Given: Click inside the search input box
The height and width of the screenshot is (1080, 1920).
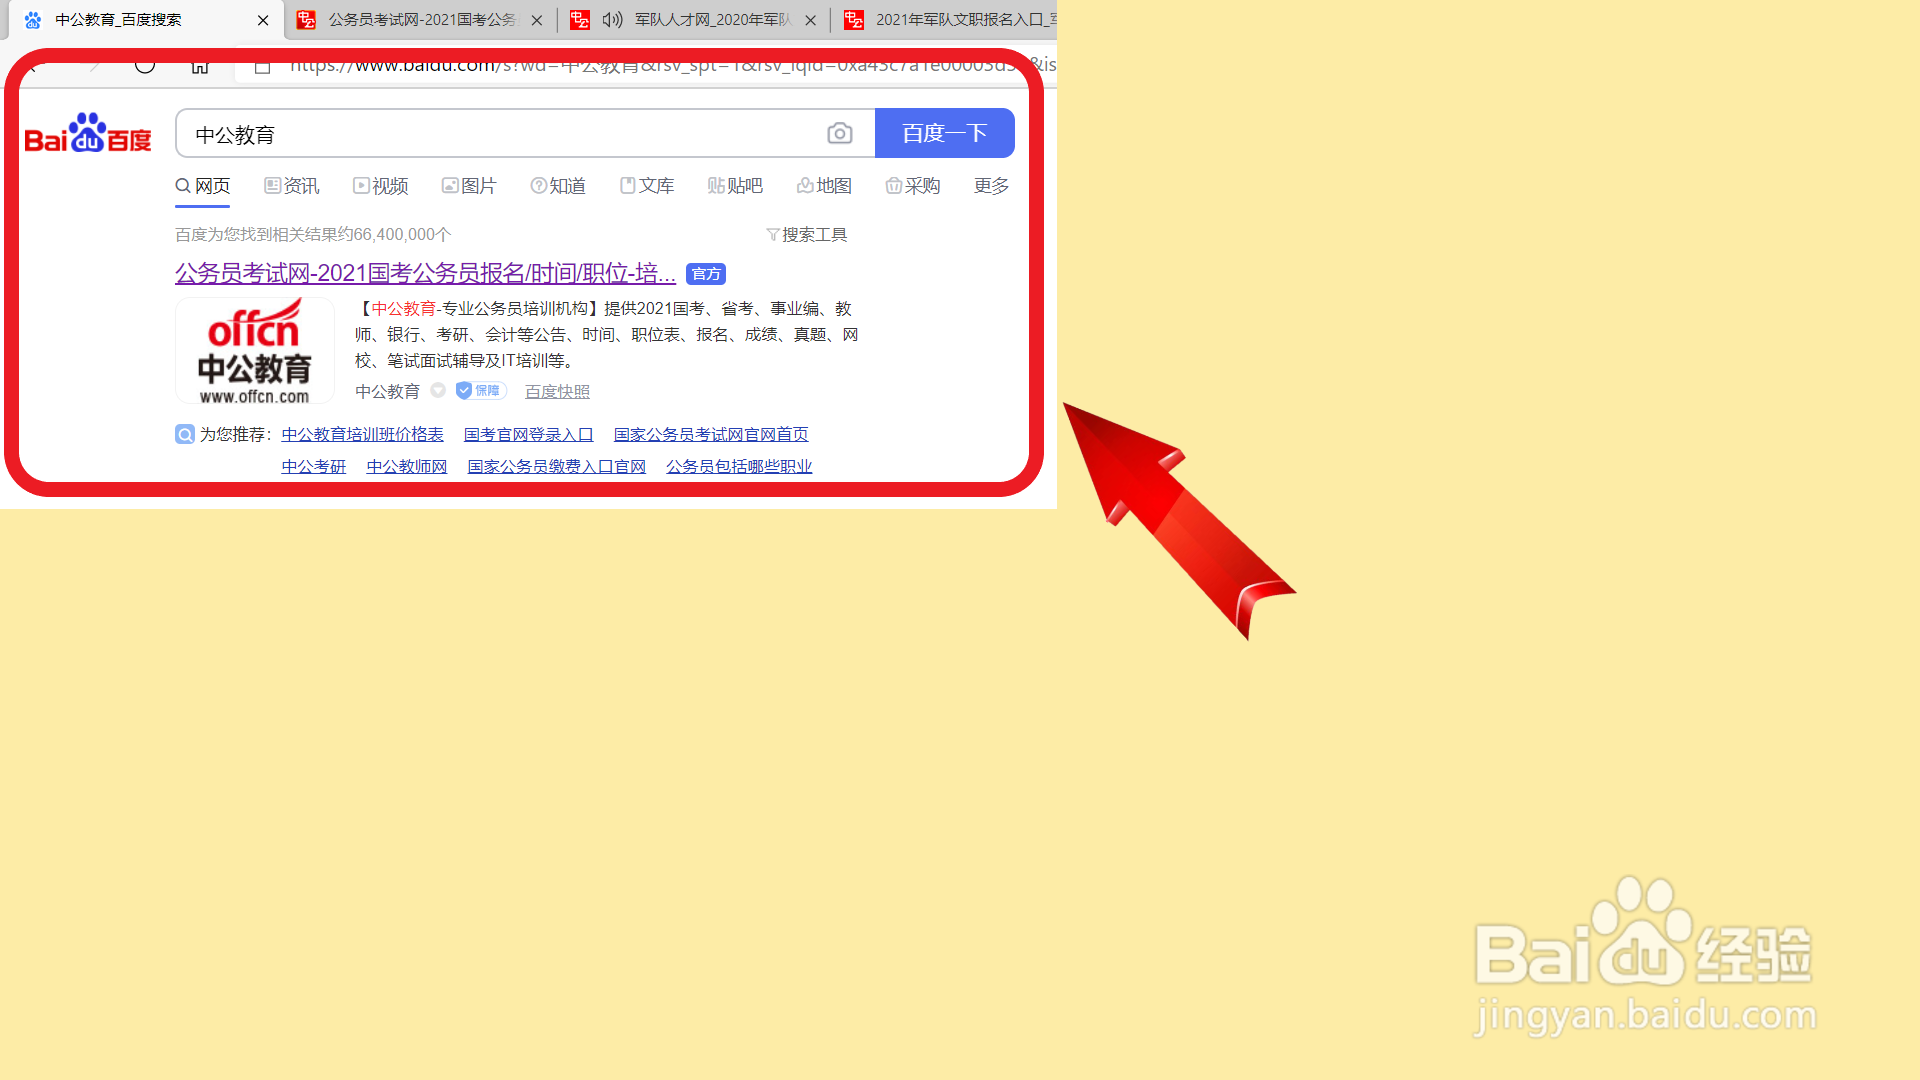Looking at the screenshot, I should (500, 133).
